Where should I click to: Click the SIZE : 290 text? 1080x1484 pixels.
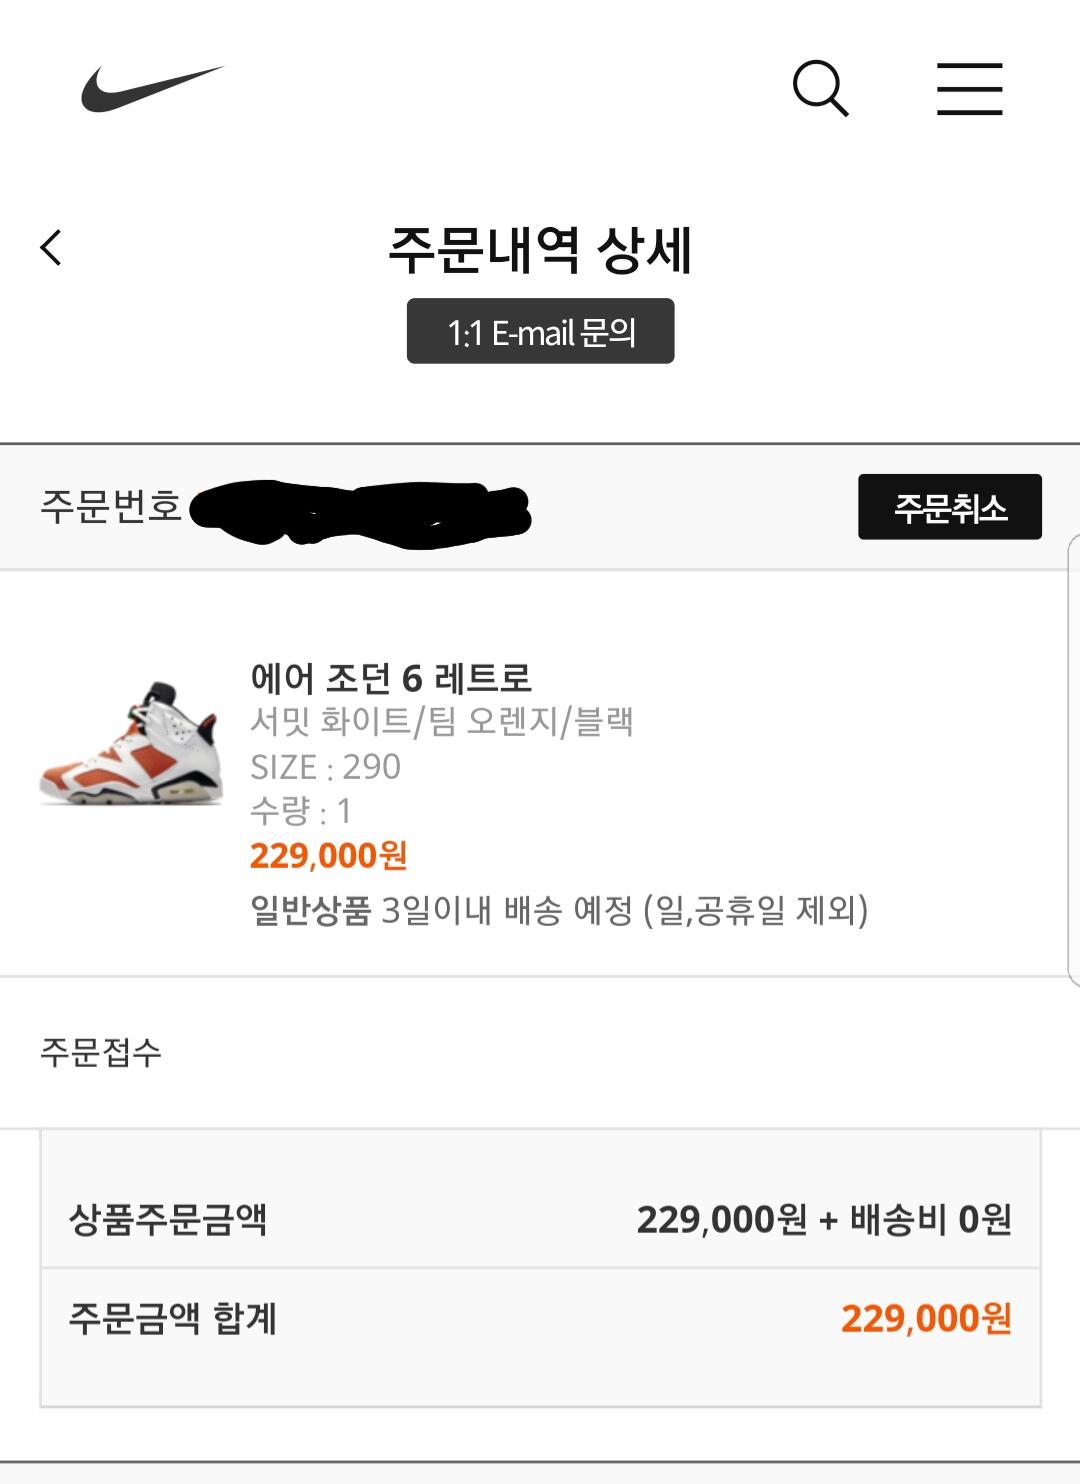coord(325,767)
